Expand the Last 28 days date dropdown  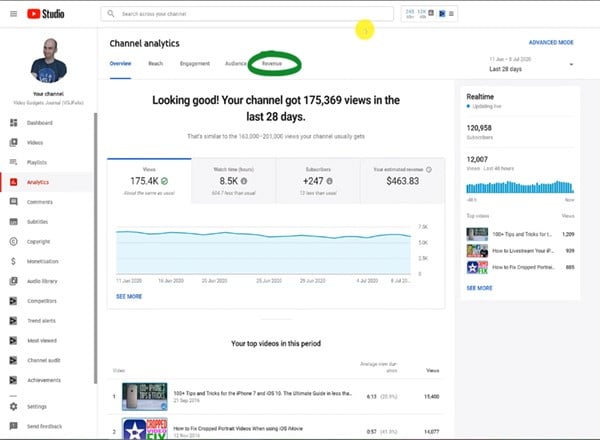[x=532, y=64]
